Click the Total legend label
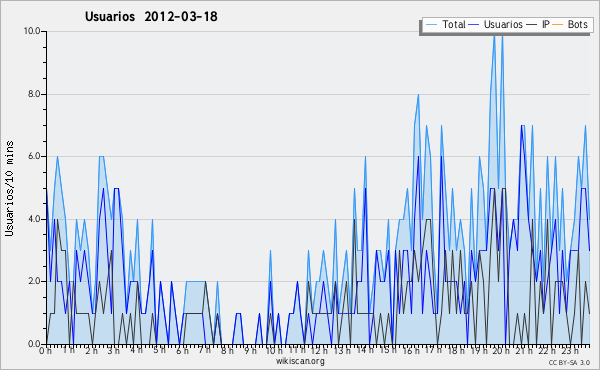This screenshot has width=600, height=370. point(453,24)
